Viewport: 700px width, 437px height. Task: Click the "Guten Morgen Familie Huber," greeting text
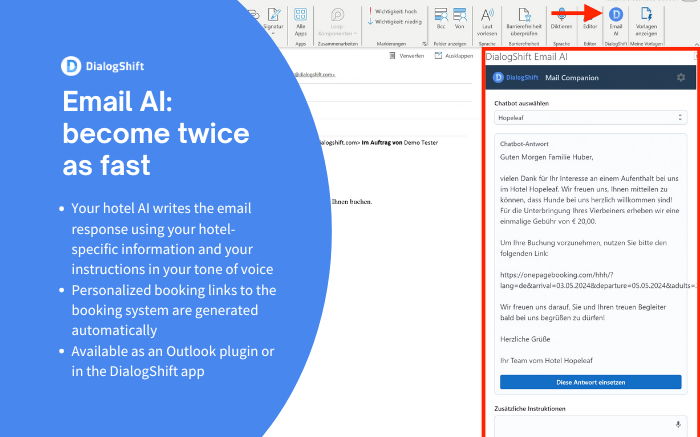[x=546, y=157]
